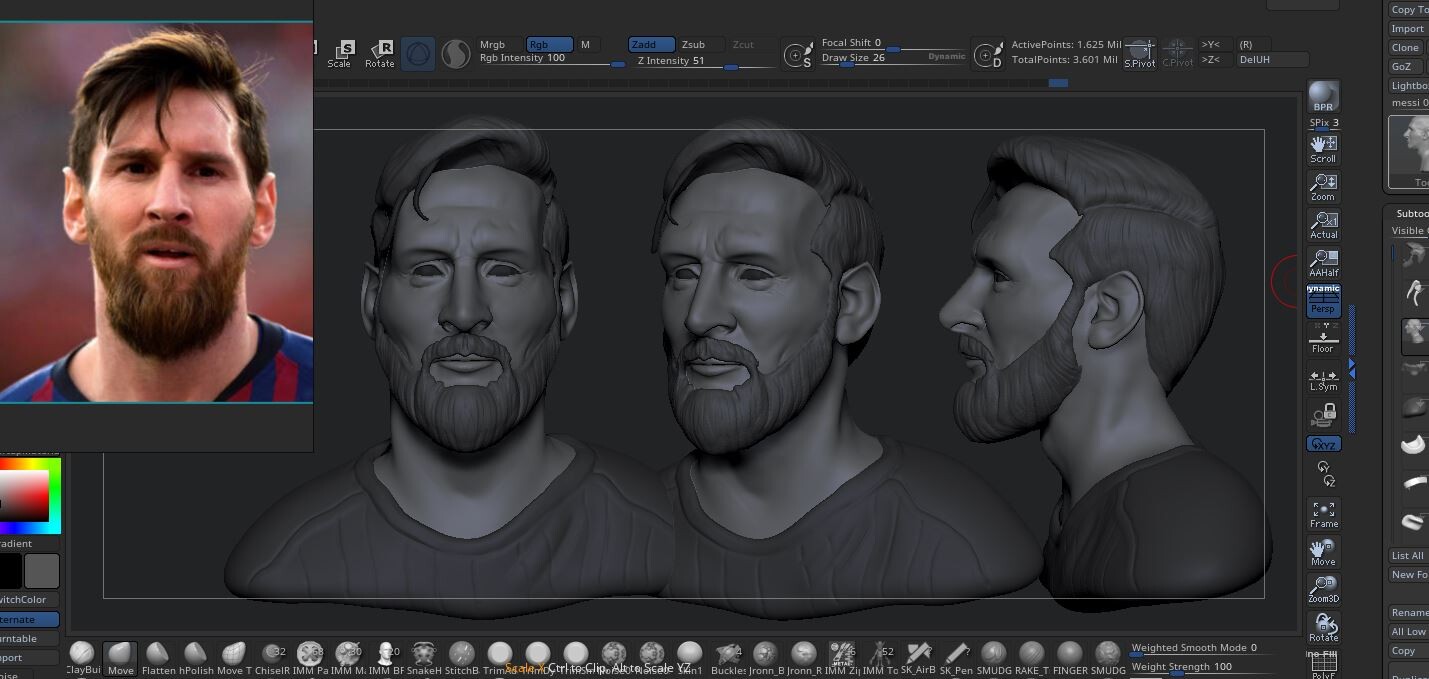Open the Lightbox browser

[x=1406, y=85]
